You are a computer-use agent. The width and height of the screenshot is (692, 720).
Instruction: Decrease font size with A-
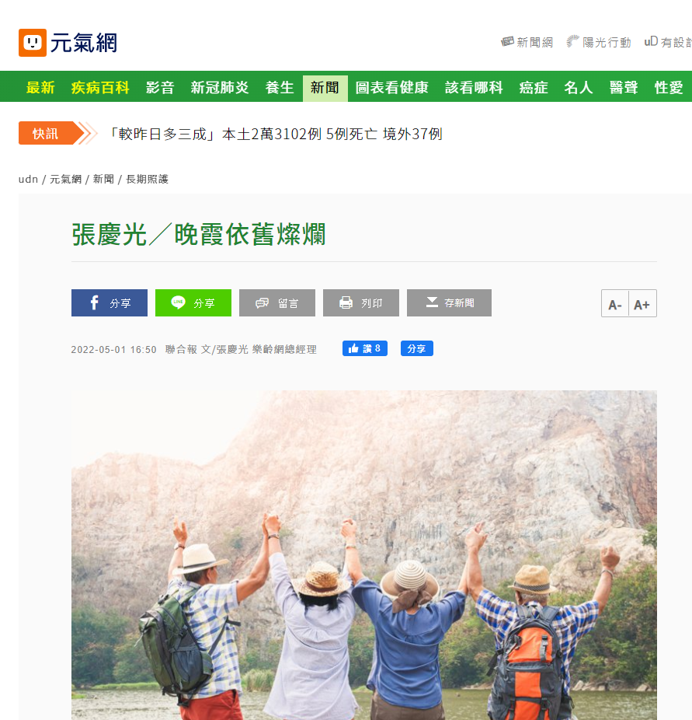pos(615,304)
